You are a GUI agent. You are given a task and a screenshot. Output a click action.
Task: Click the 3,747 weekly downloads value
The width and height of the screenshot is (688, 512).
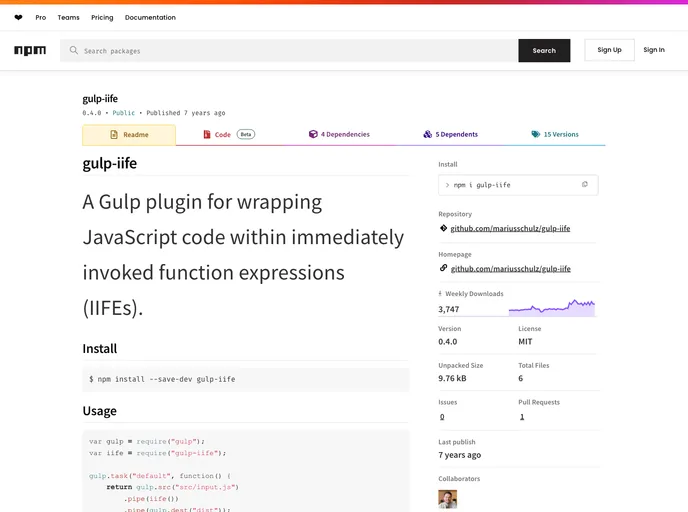448,309
